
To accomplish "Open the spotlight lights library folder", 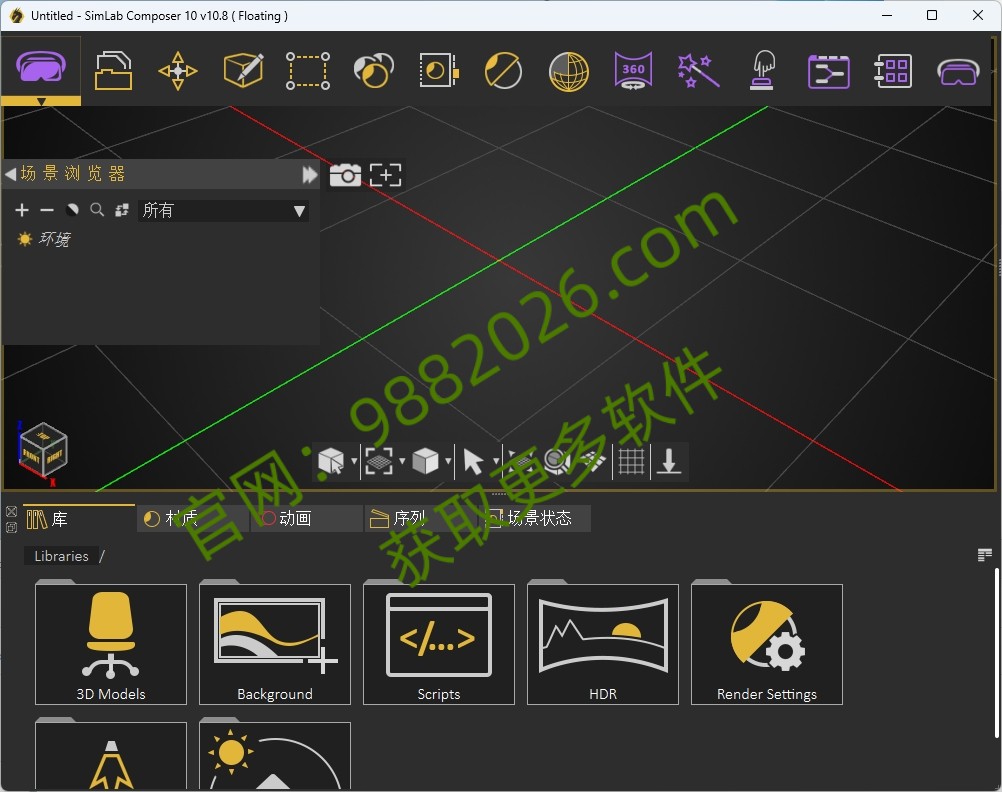I will [111, 754].
